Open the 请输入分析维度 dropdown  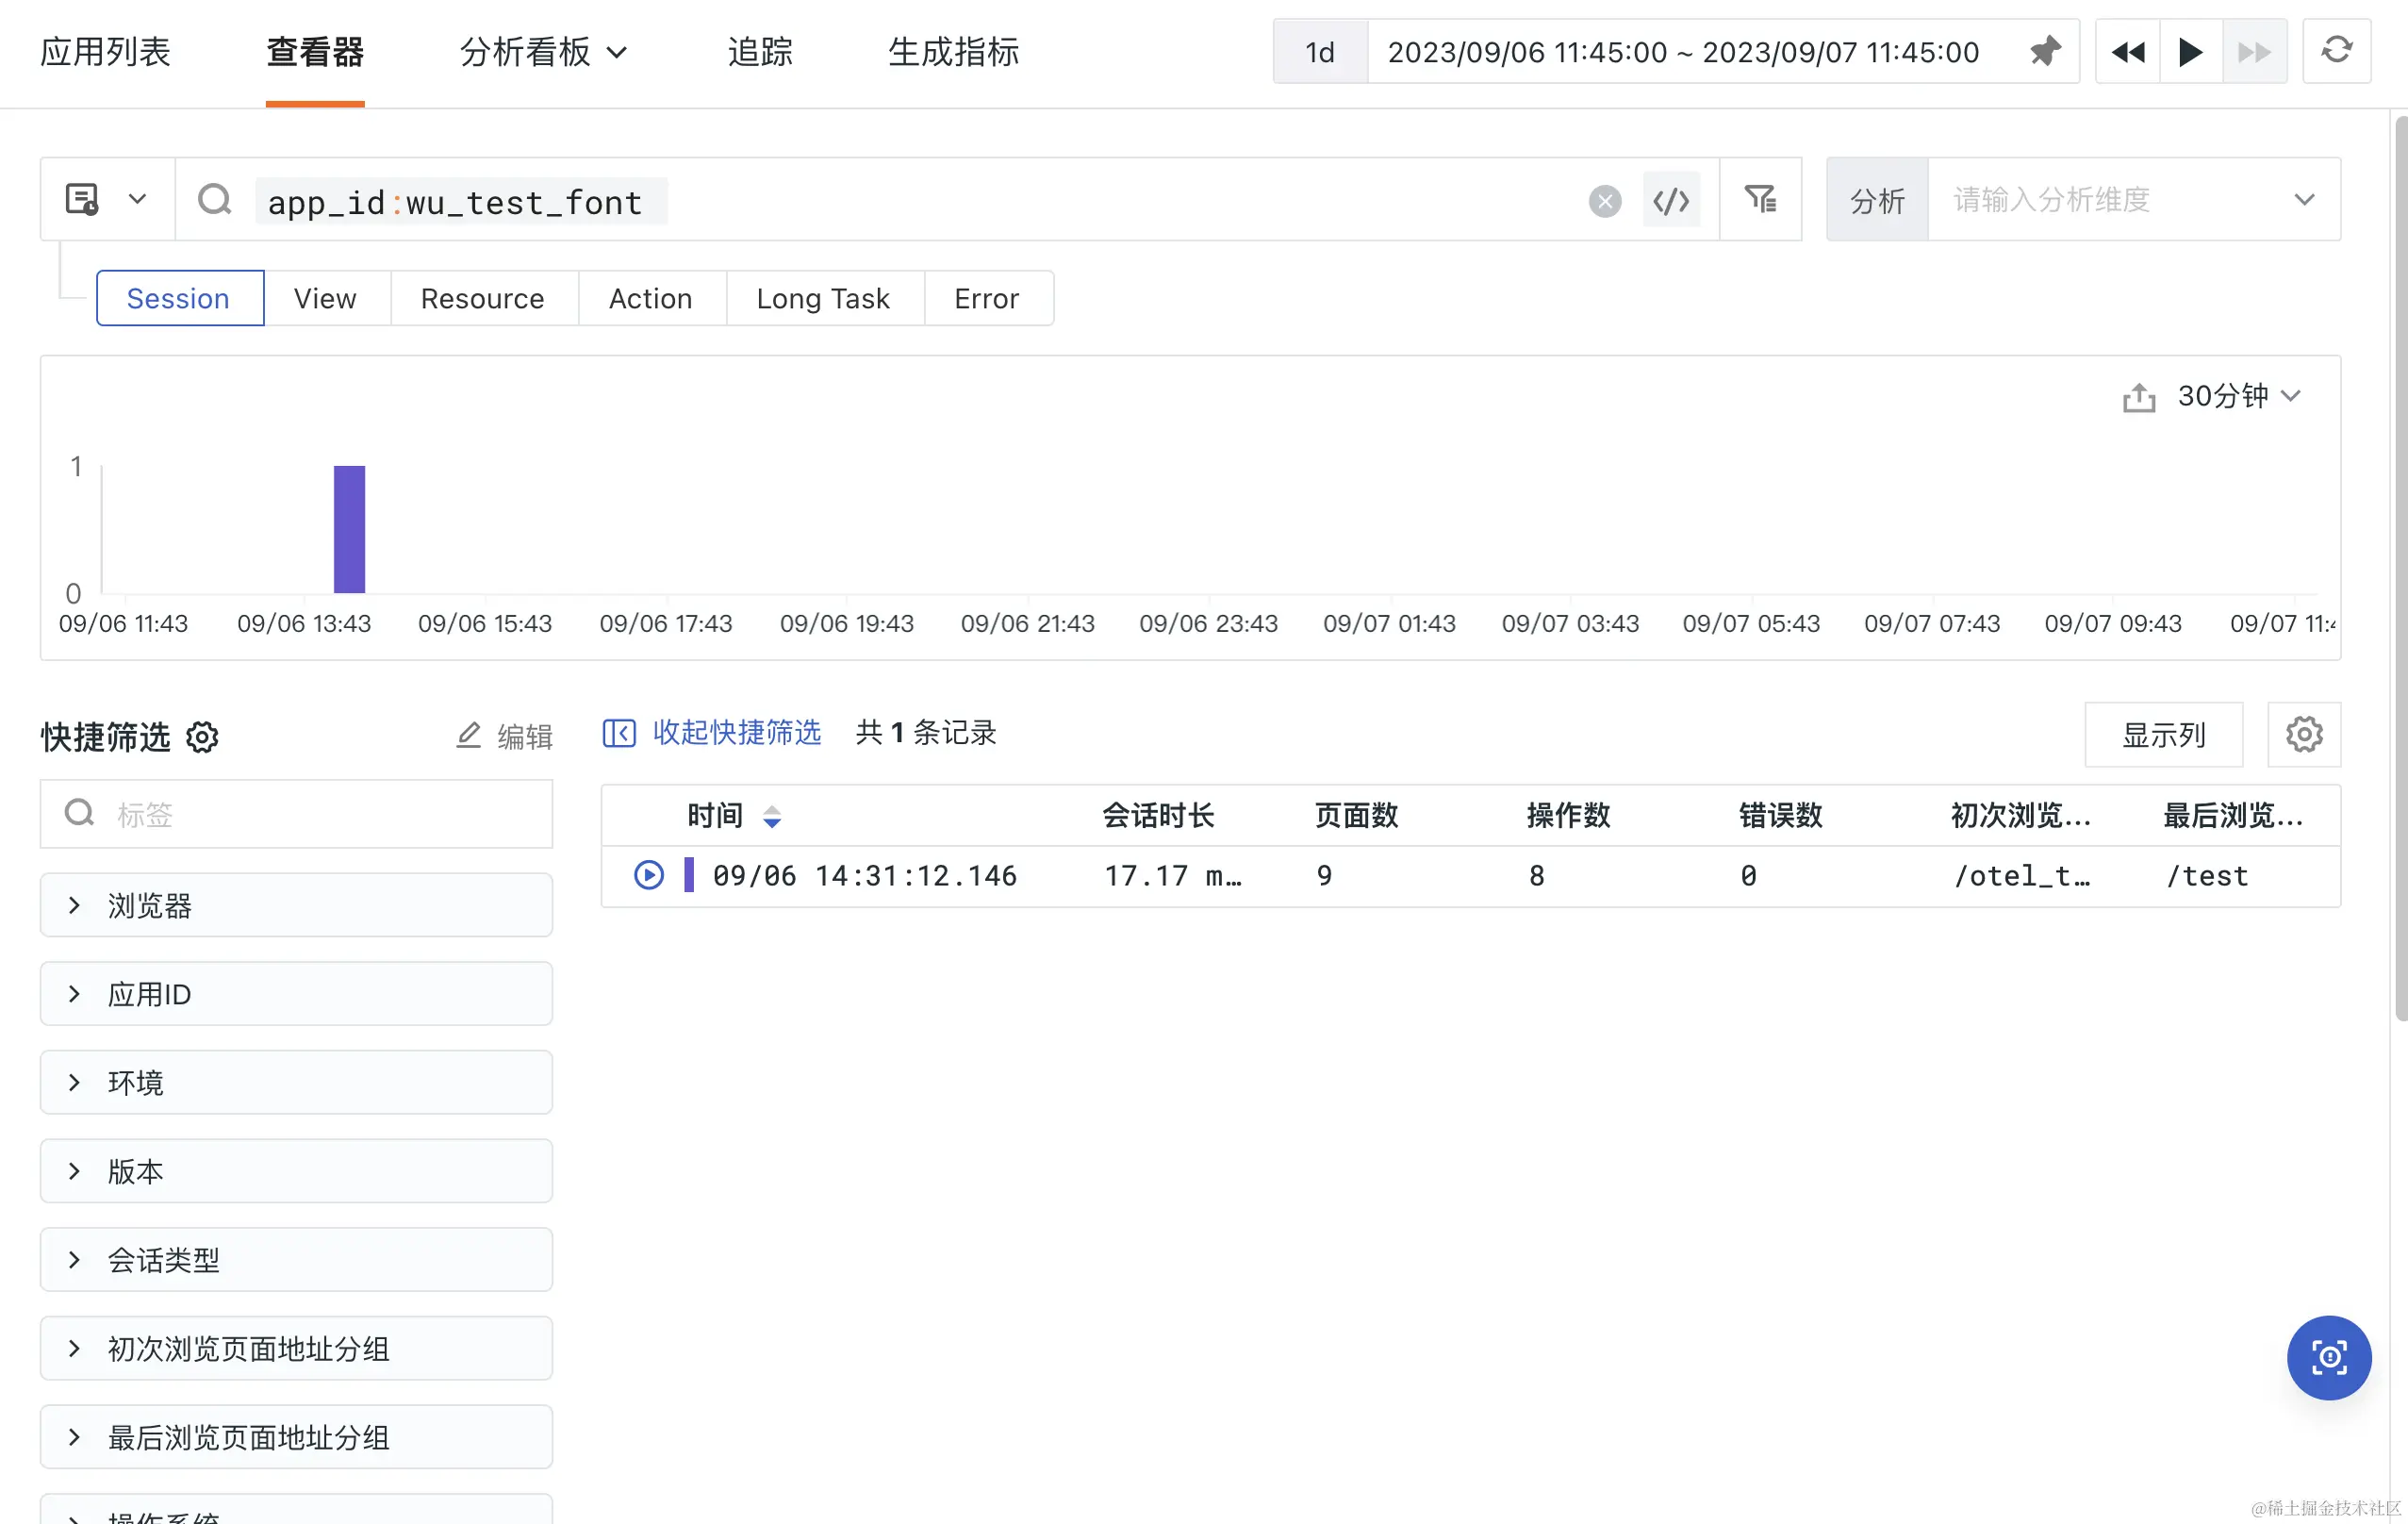2133,199
